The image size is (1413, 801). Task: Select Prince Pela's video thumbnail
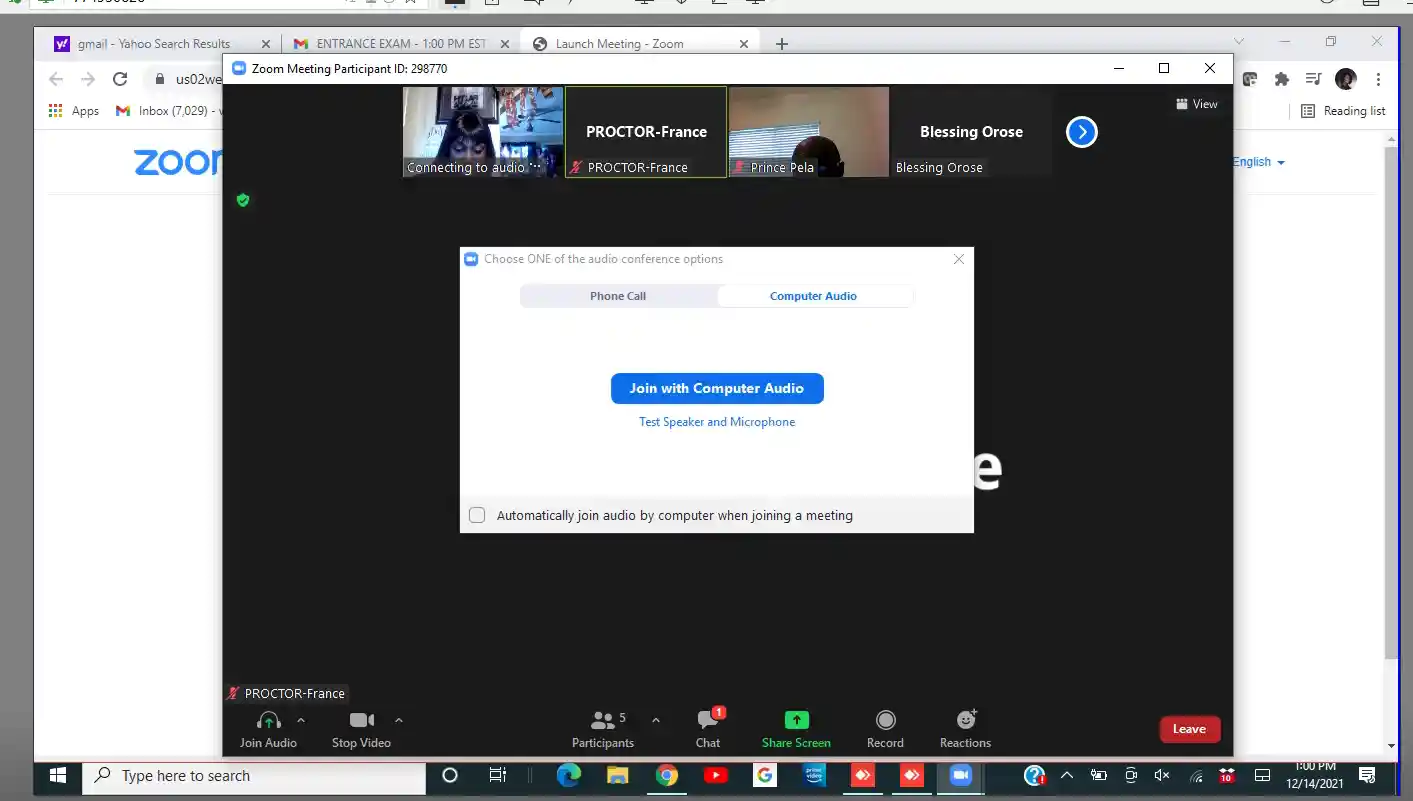808,132
